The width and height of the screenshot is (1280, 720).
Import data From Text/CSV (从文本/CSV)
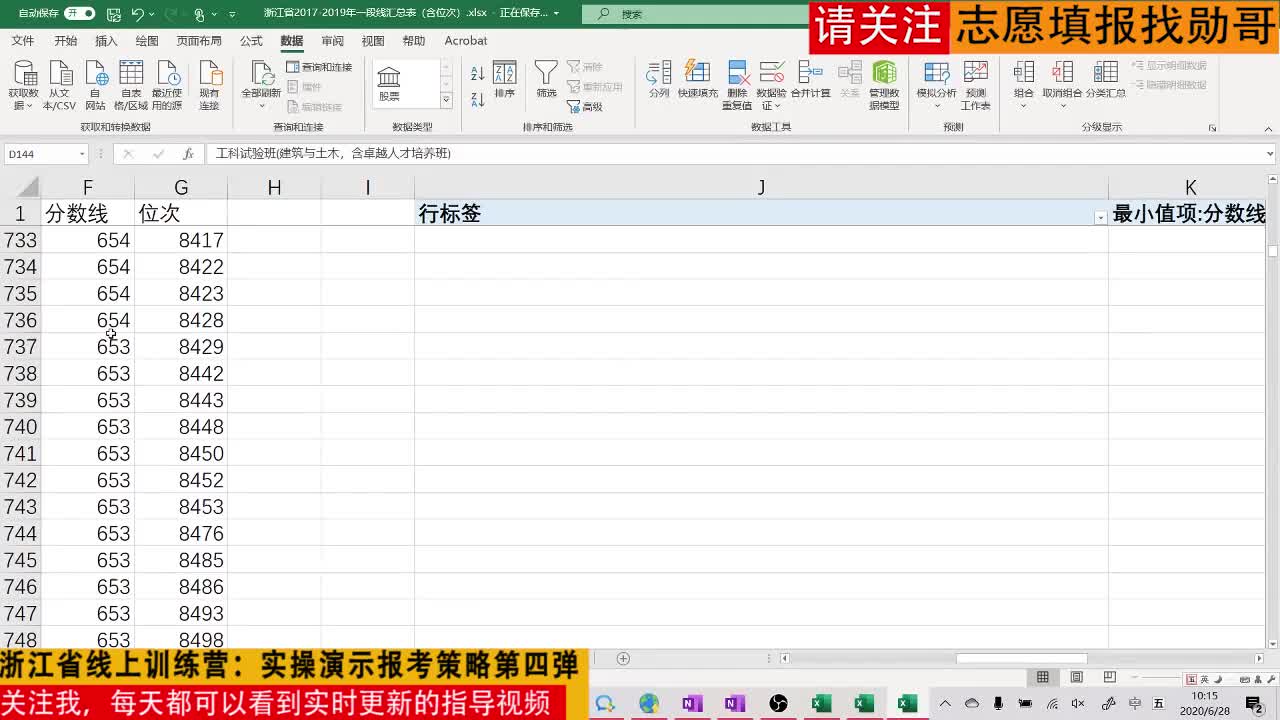click(x=60, y=86)
